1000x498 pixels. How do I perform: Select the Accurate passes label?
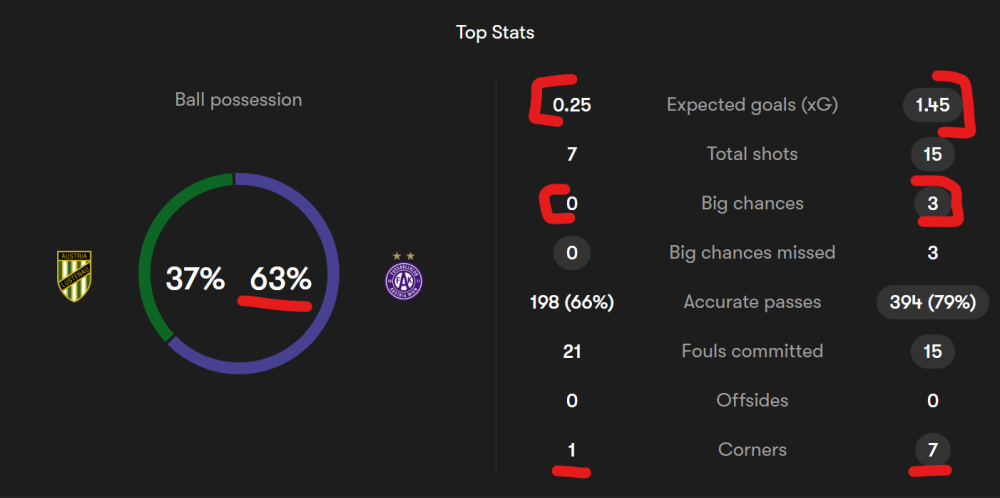pyautogui.click(x=752, y=302)
